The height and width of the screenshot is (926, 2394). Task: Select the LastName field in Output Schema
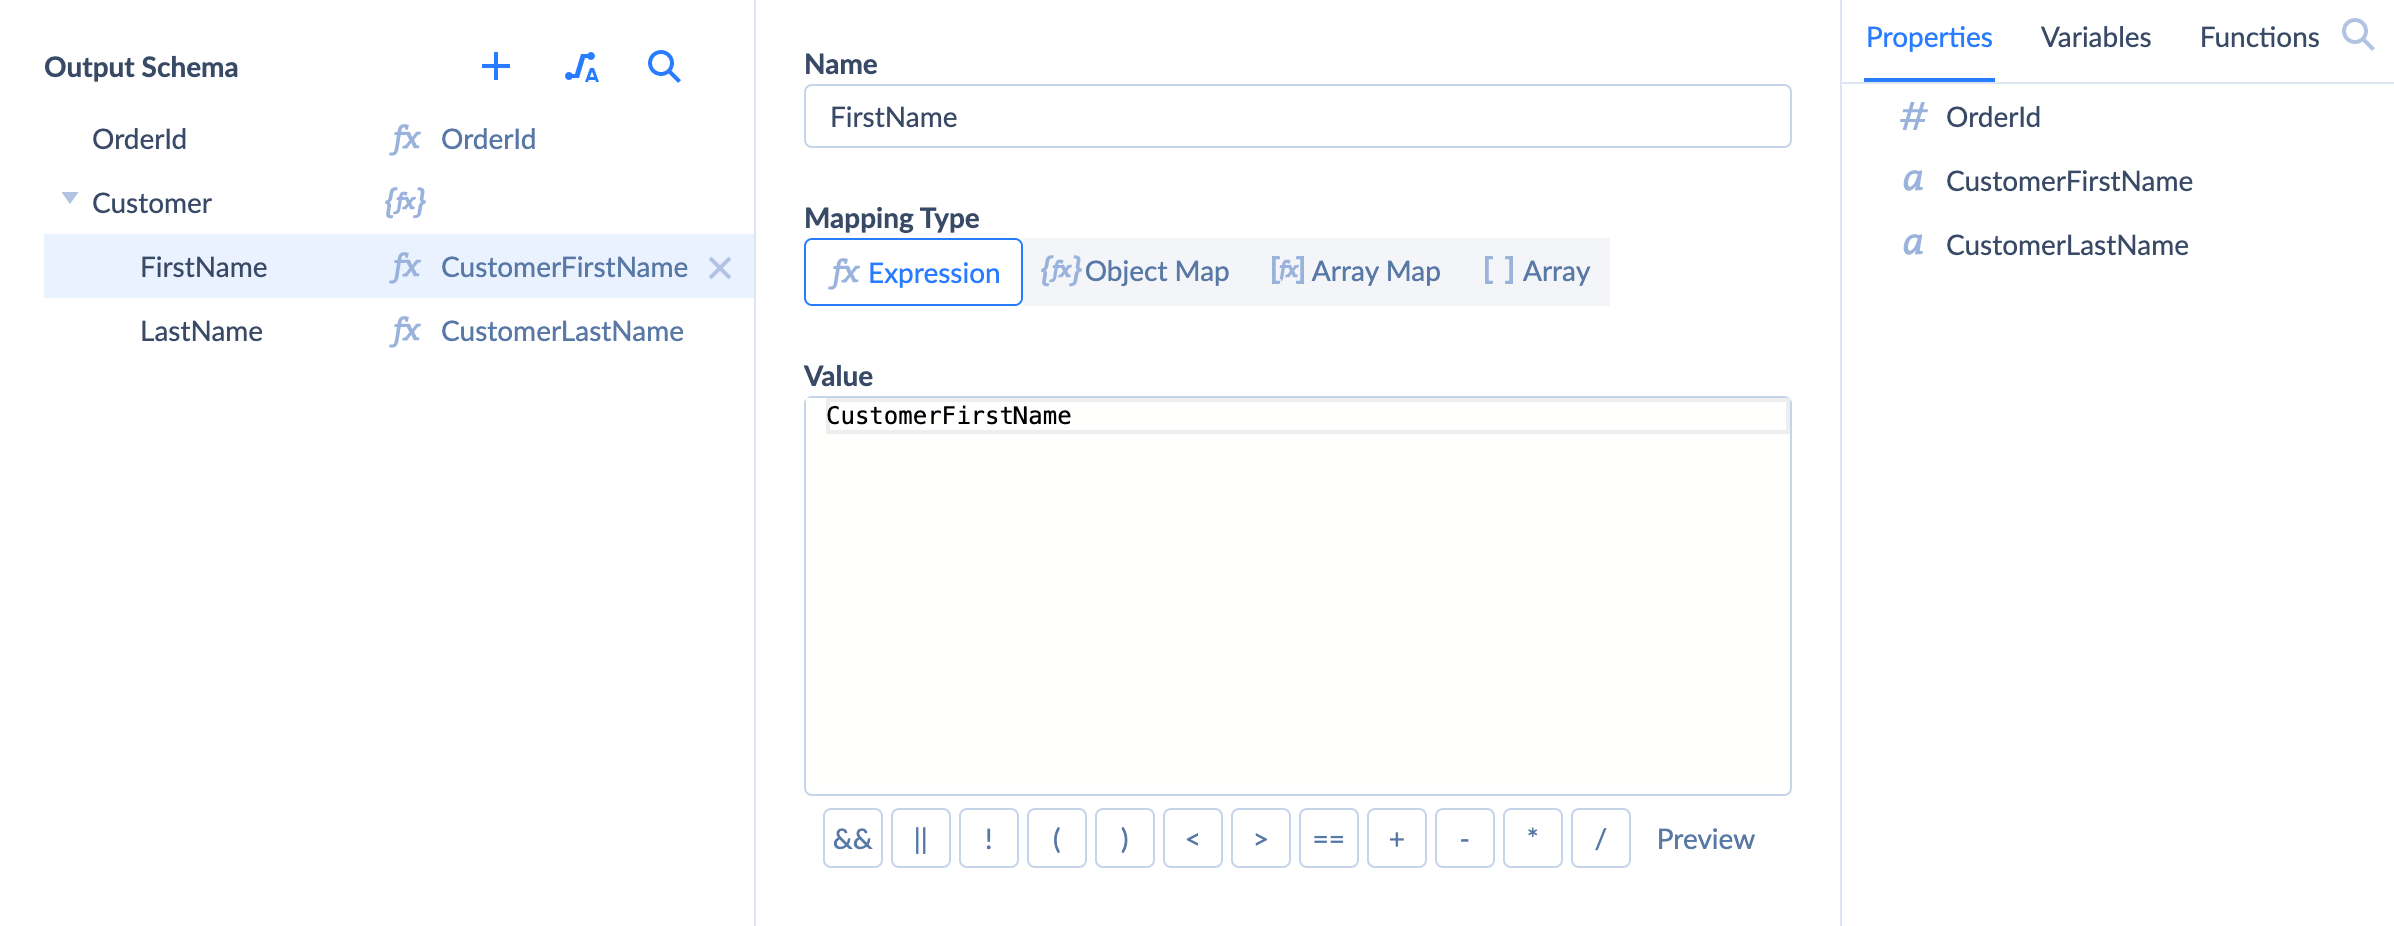coord(202,331)
